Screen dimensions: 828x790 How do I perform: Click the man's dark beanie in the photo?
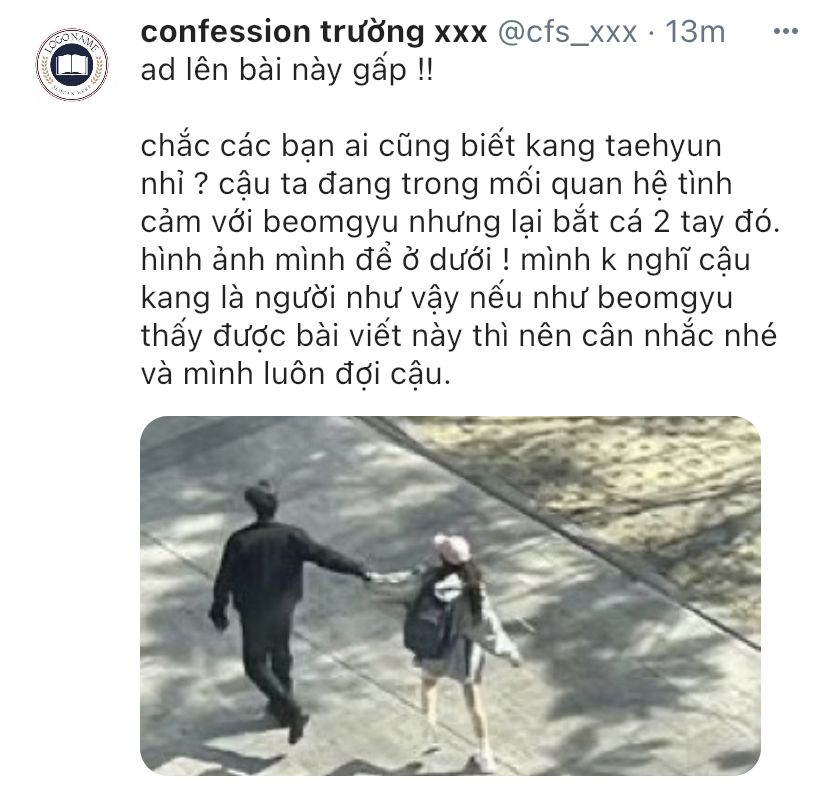point(261,496)
